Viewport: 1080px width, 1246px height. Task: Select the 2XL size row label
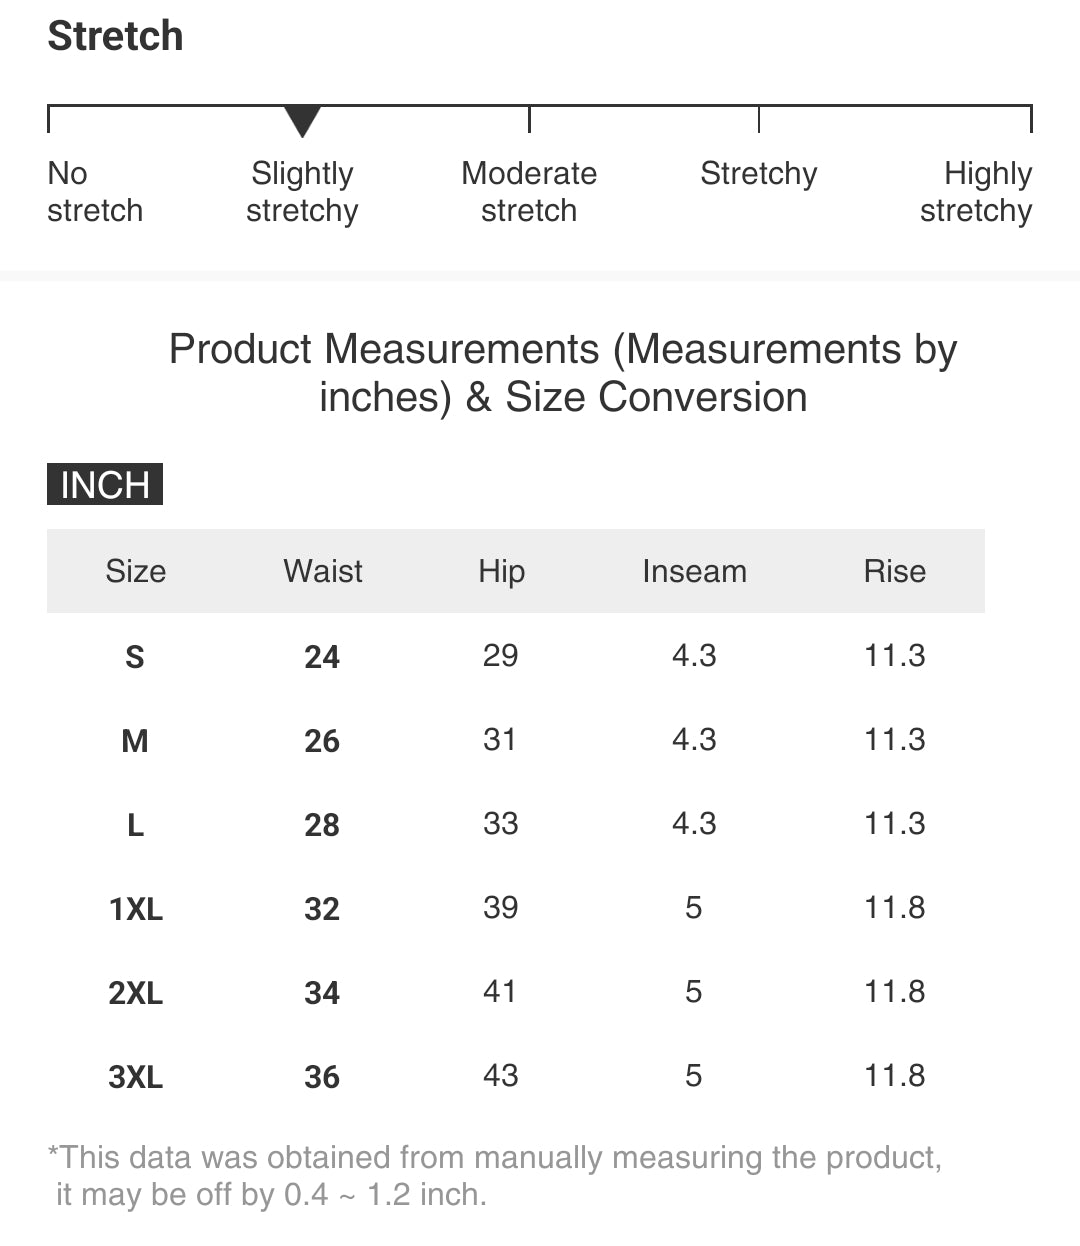coord(135,993)
